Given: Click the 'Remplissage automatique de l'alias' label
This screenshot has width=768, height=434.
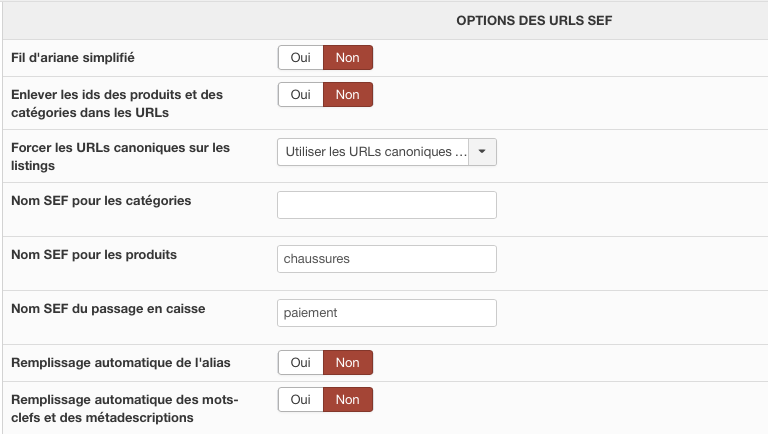Looking at the screenshot, I should 121,363.
